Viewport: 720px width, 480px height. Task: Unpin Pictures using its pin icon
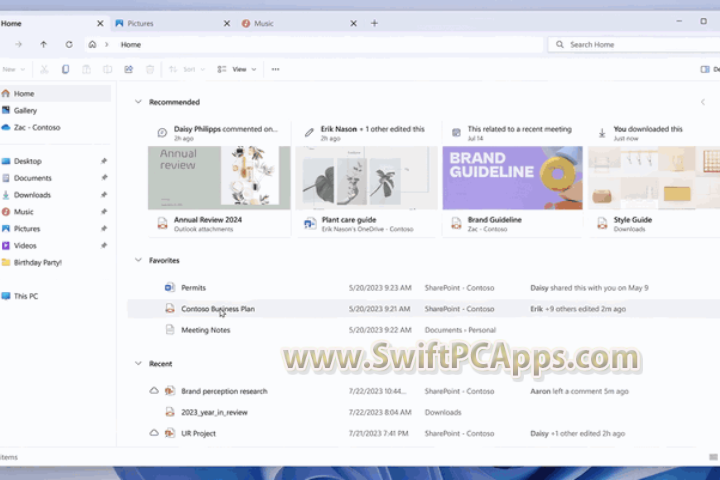pyautogui.click(x=104, y=229)
